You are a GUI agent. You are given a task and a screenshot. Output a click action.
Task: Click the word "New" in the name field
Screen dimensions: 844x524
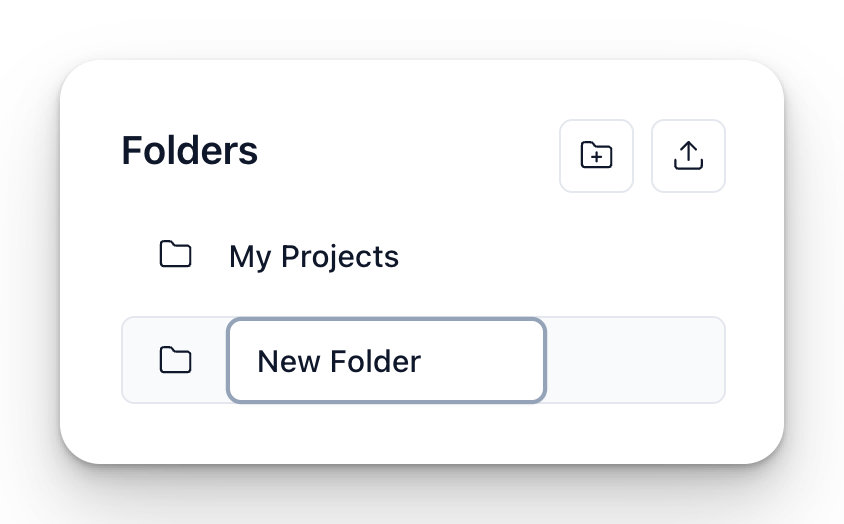tap(287, 361)
